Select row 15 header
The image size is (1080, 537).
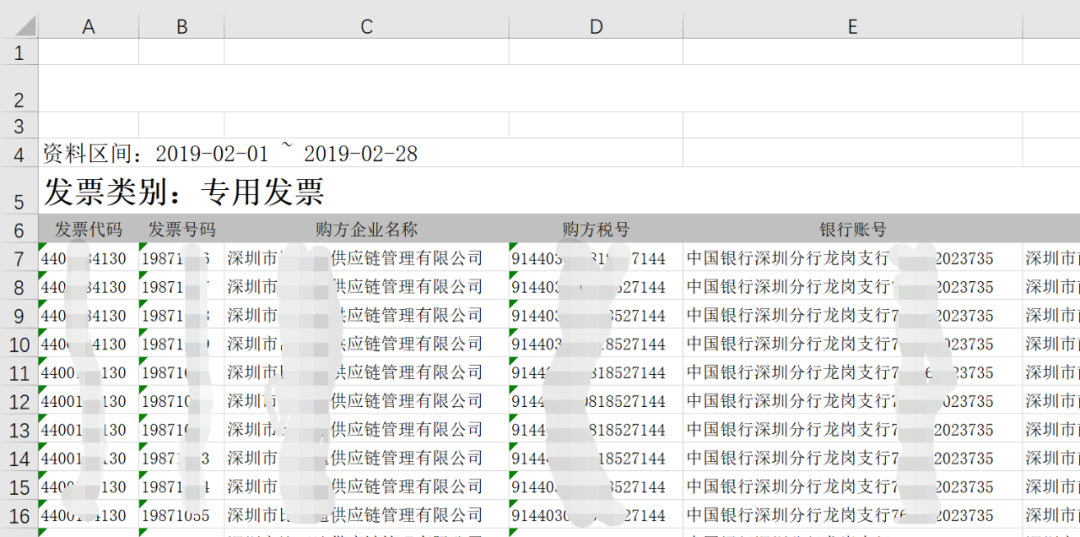coord(19,486)
